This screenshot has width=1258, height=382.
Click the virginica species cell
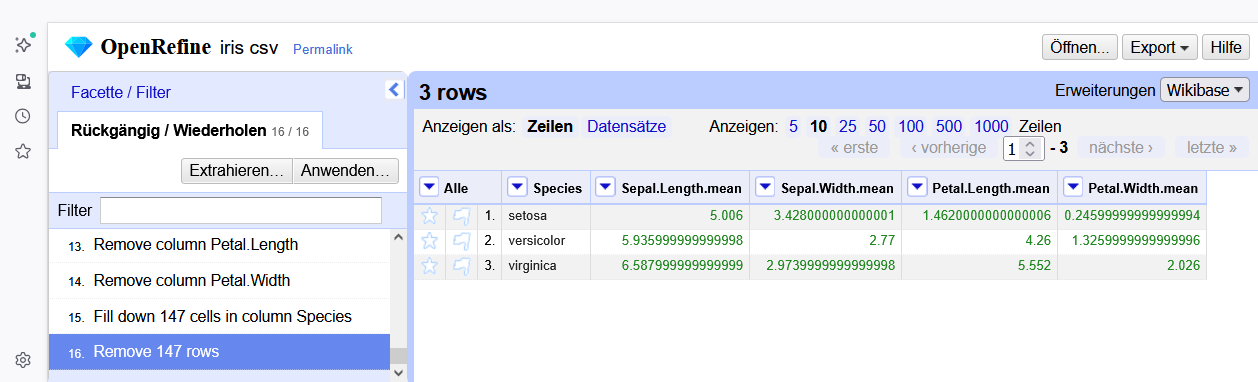(x=546, y=266)
